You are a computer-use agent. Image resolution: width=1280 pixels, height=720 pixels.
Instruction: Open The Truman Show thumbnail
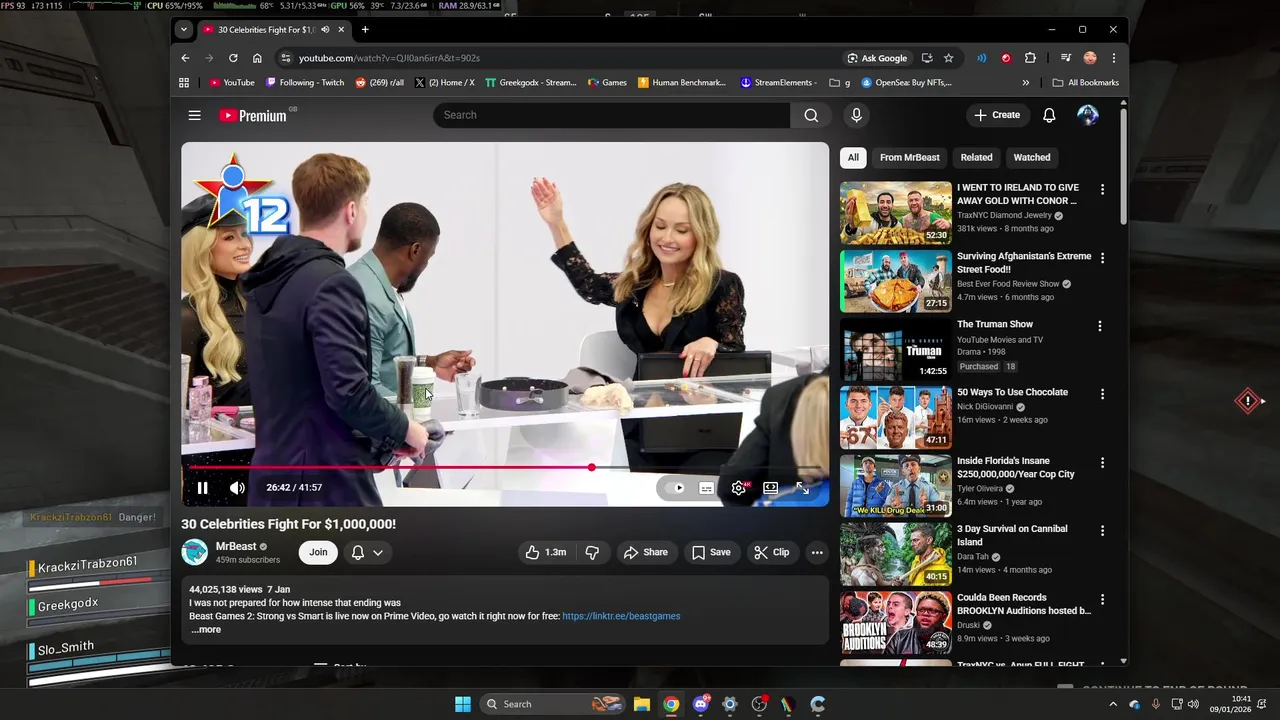tap(896, 349)
